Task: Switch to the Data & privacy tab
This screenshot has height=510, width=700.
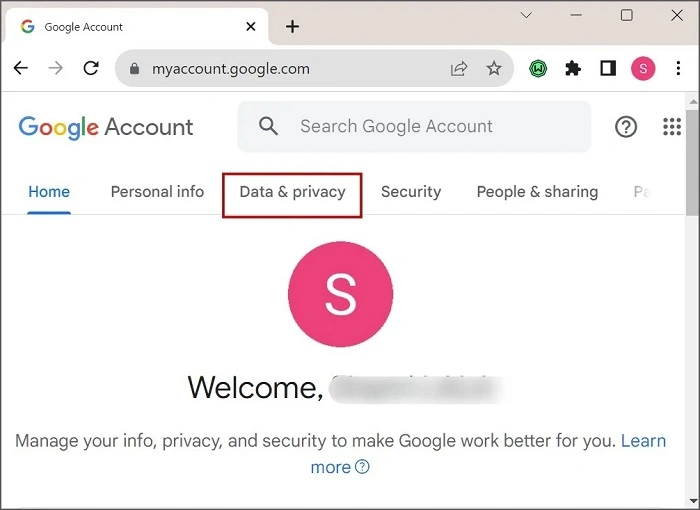Action: 292,192
